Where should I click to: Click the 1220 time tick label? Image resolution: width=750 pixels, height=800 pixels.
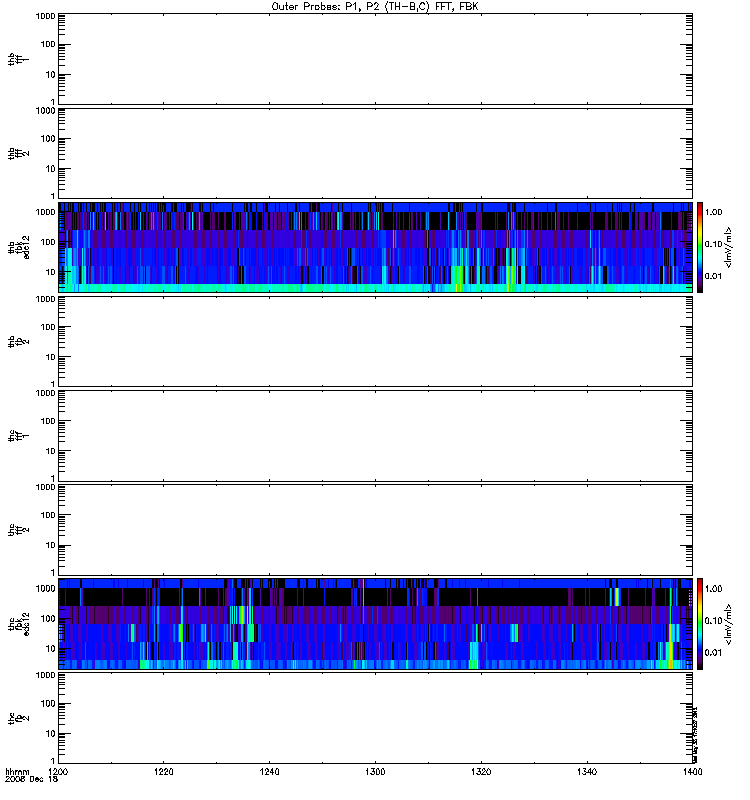click(x=163, y=772)
